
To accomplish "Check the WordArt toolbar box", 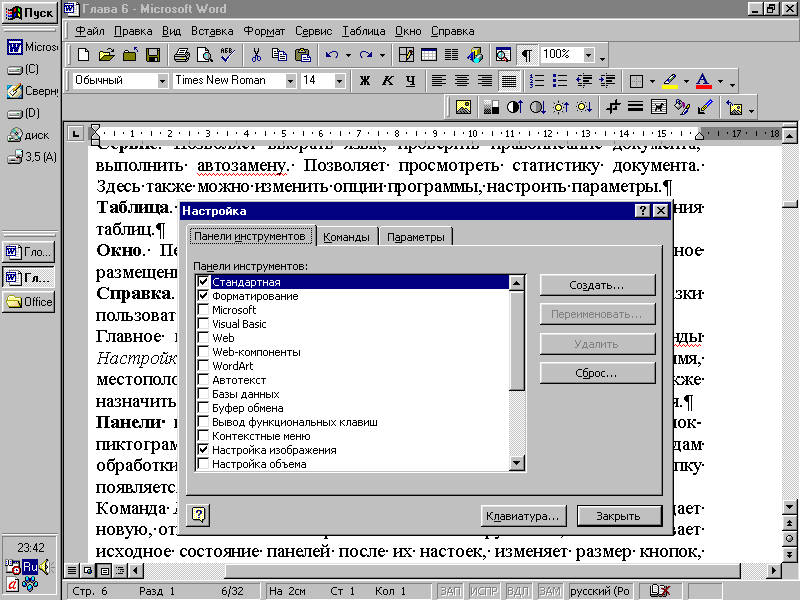I will 203,366.
